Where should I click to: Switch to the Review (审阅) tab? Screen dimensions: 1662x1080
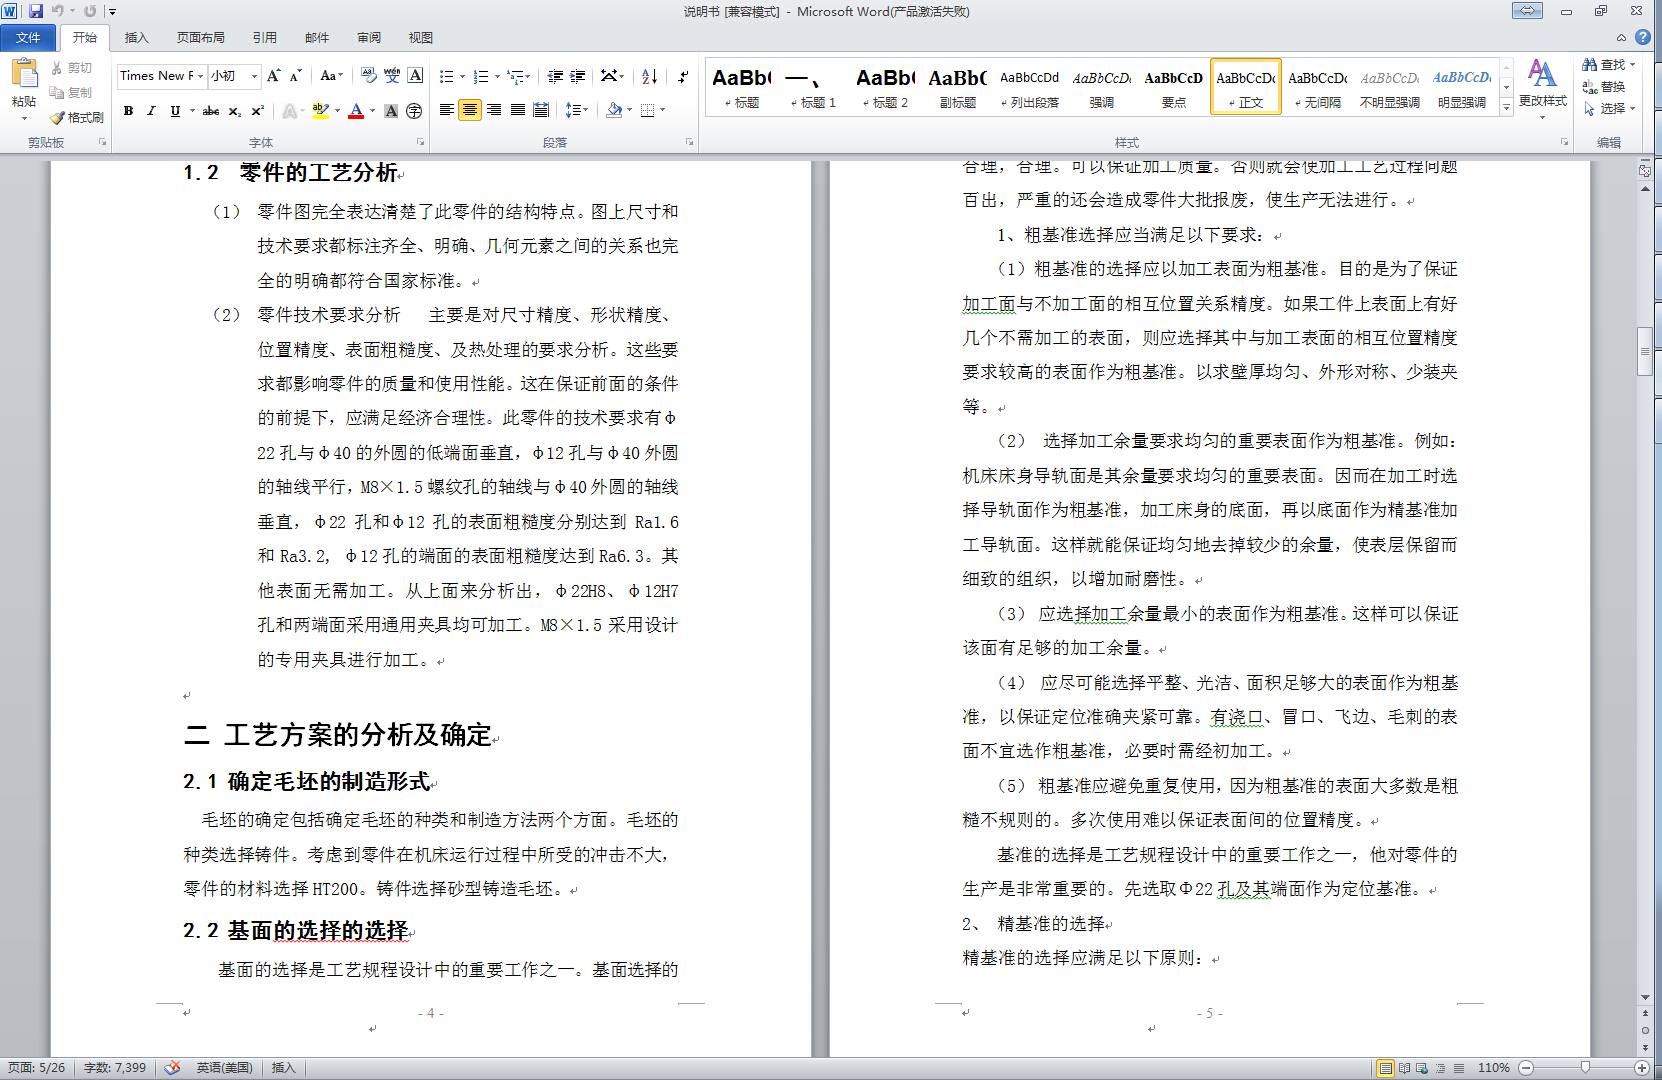pos(368,37)
